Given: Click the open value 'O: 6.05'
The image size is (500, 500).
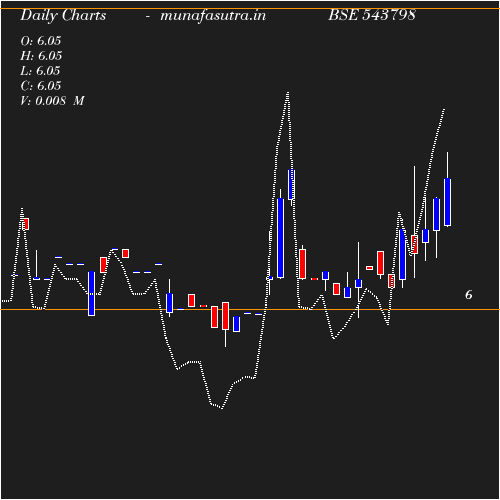Looking at the screenshot, I should click(41, 41).
